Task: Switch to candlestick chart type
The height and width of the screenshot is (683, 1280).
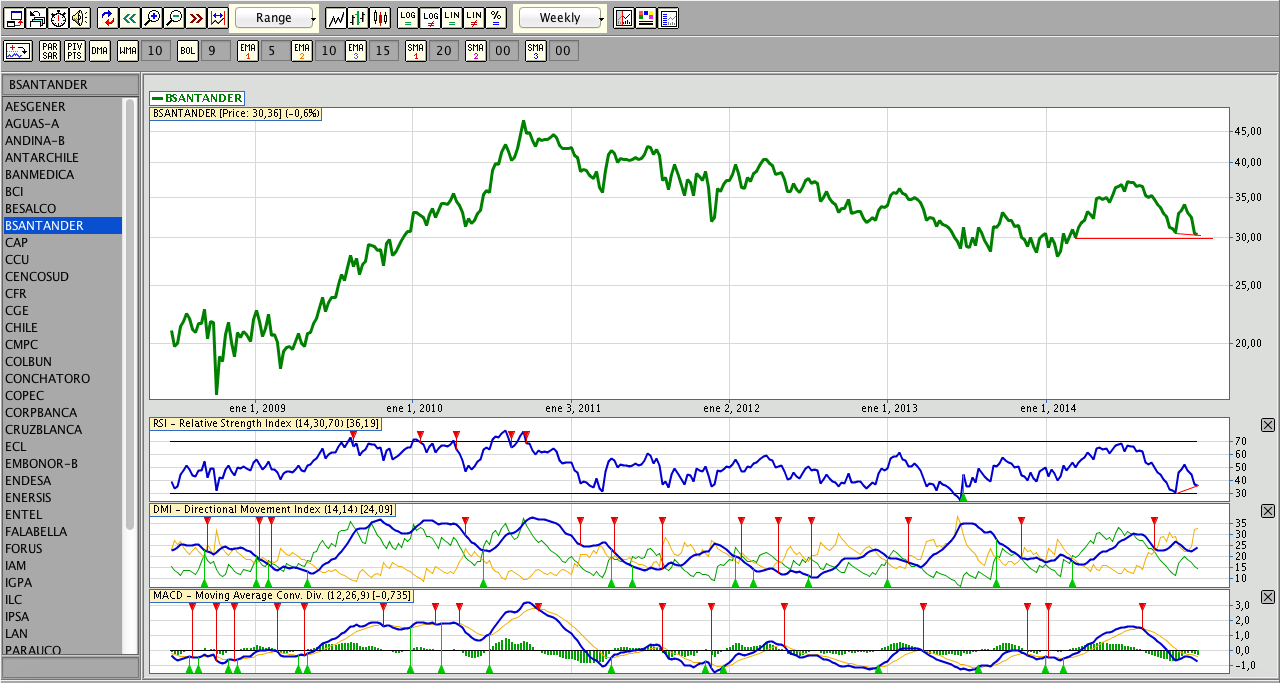Action: coord(380,18)
